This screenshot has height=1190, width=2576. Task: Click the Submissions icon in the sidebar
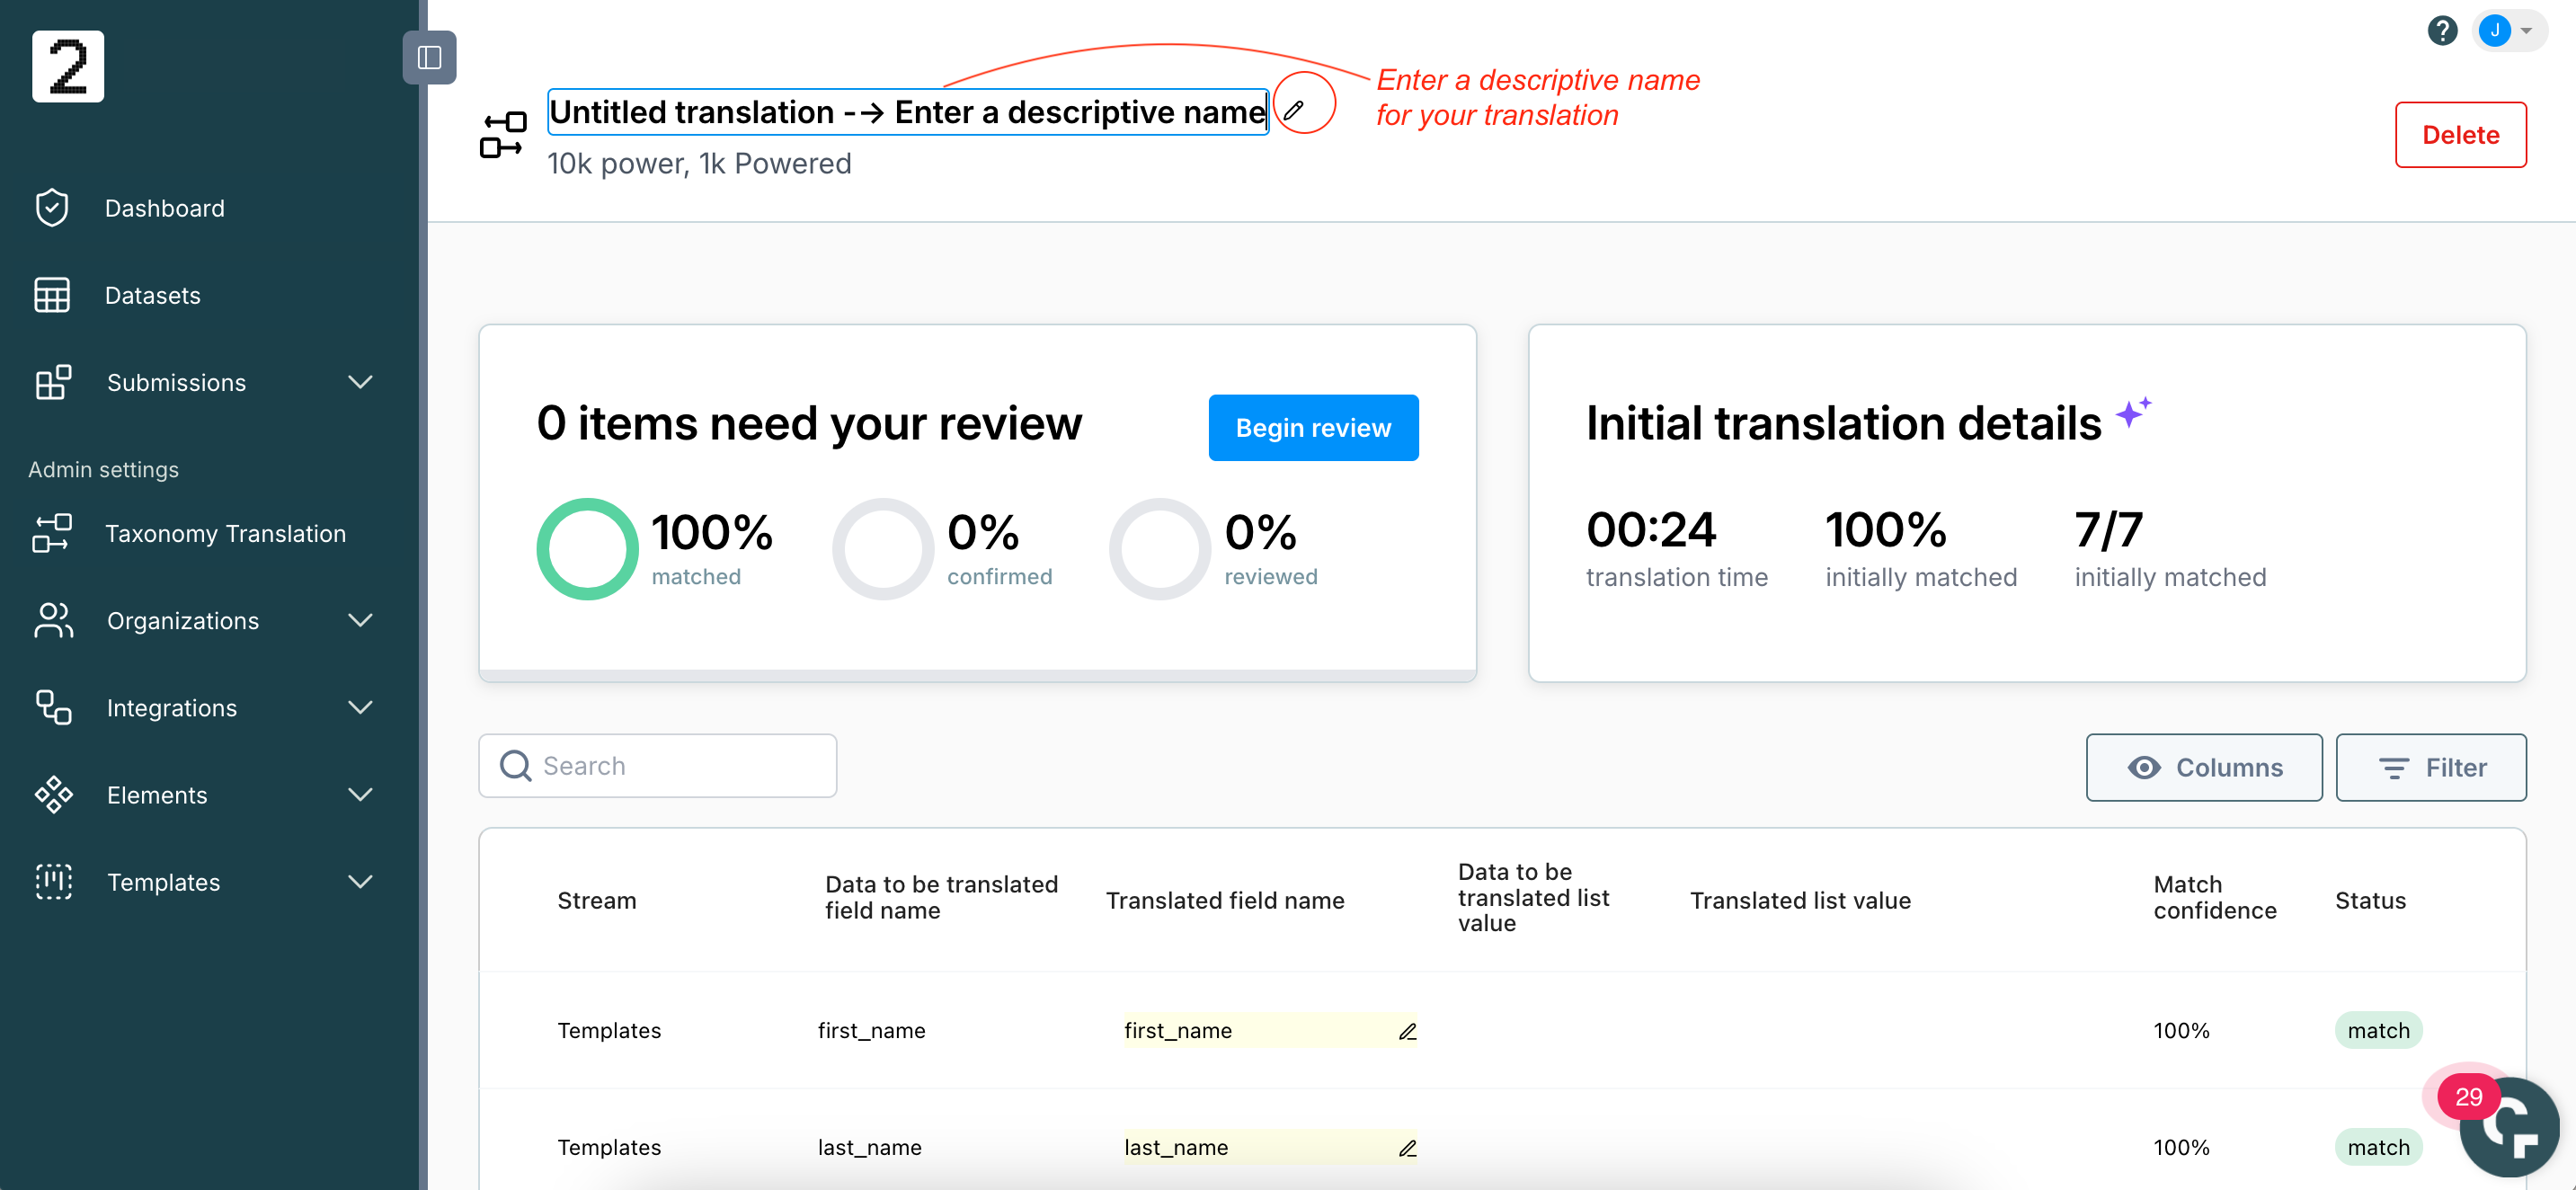tap(53, 382)
